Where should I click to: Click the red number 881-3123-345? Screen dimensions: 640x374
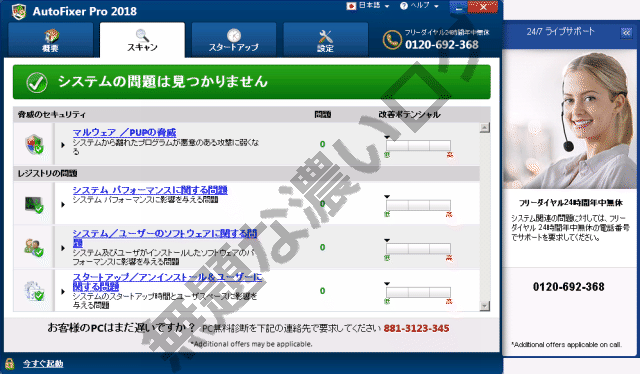coord(416,328)
